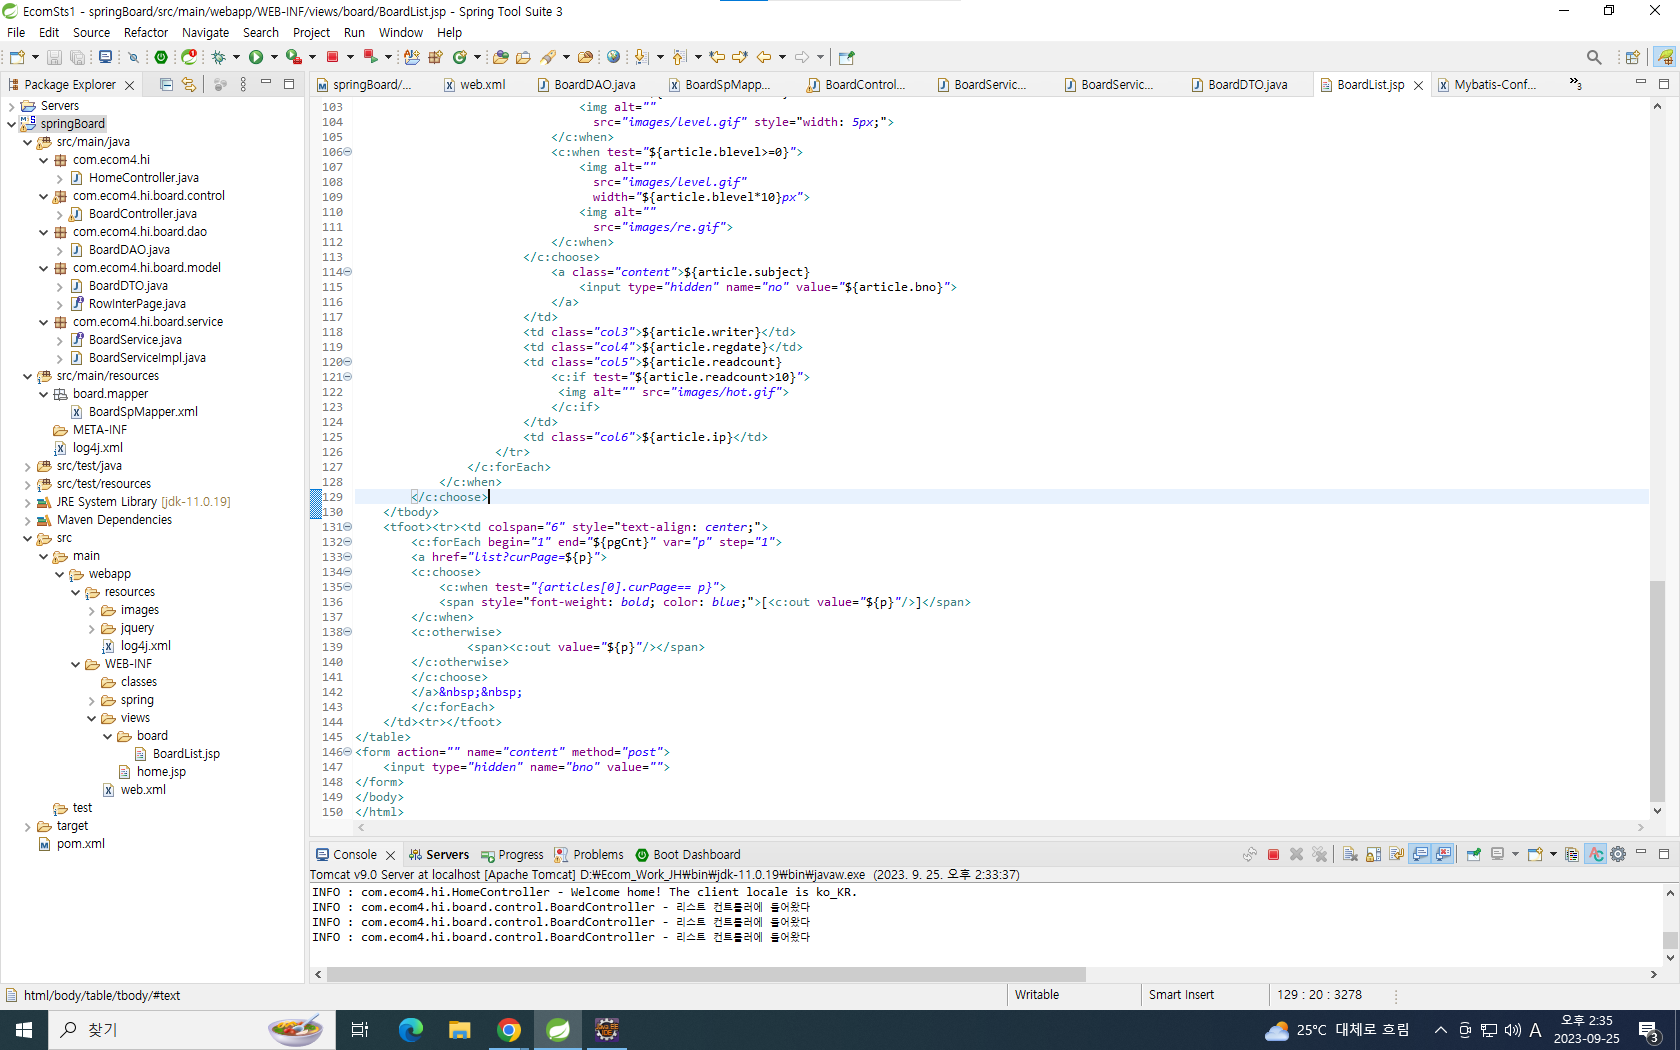This screenshot has height=1050, width=1680.
Task: Collapse the springBoard project node
Action: (x=11, y=124)
